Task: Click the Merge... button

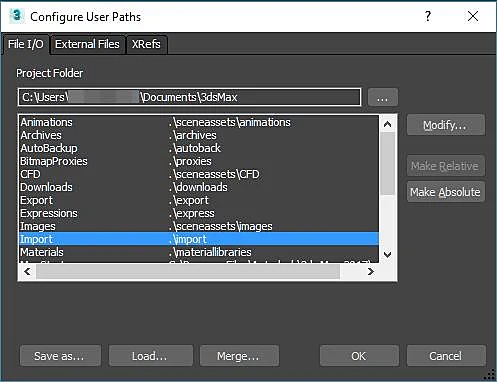Action: (x=239, y=356)
